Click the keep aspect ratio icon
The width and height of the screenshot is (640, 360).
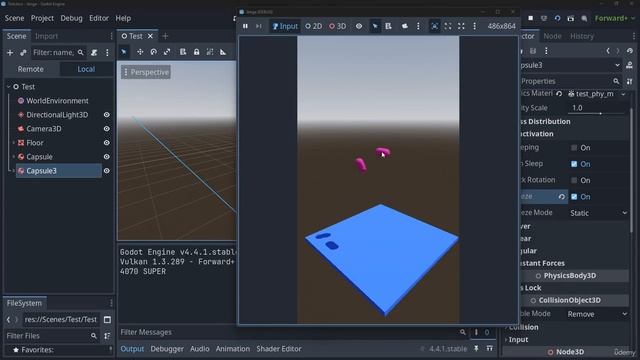pyautogui.click(x=435, y=26)
